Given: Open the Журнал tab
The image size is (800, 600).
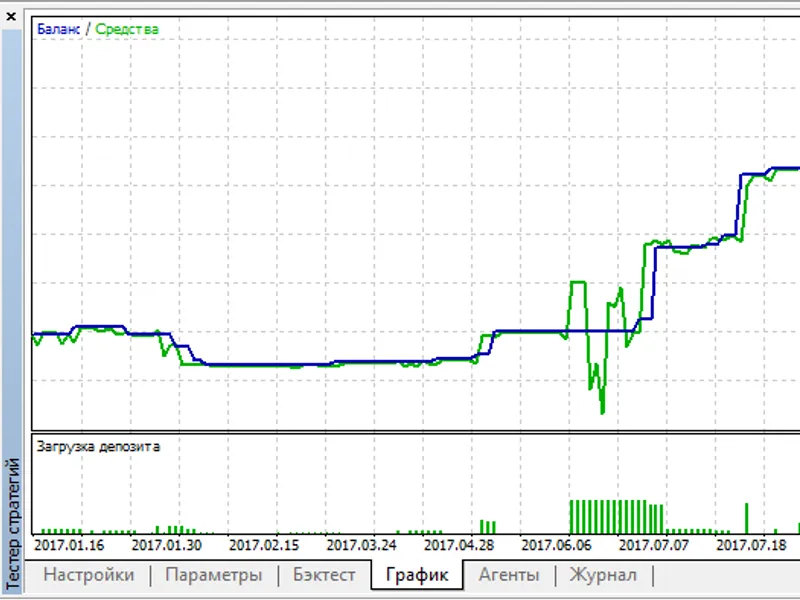Looking at the screenshot, I should pyautogui.click(x=603, y=575).
